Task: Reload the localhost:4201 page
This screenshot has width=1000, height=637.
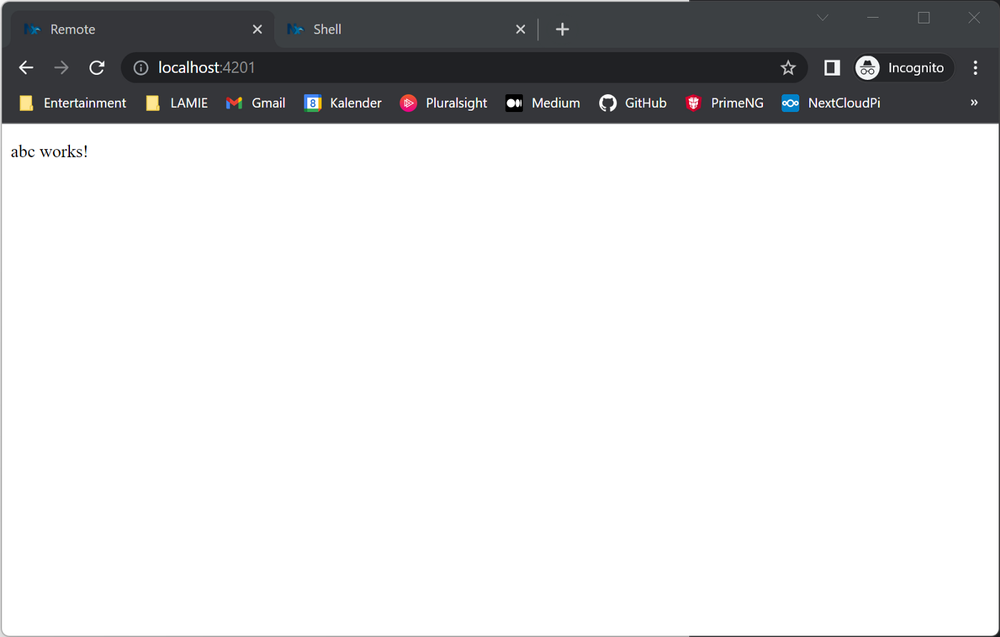Action: (96, 67)
